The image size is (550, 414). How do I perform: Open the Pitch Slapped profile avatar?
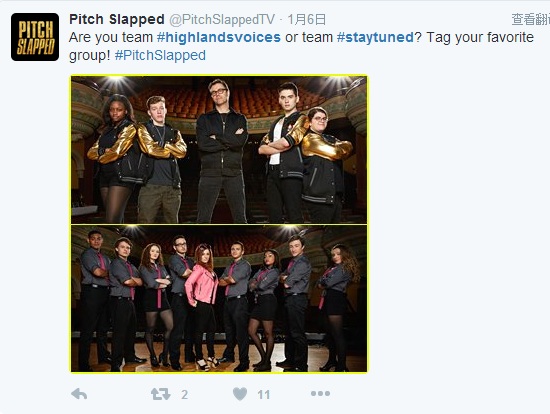[35, 37]
